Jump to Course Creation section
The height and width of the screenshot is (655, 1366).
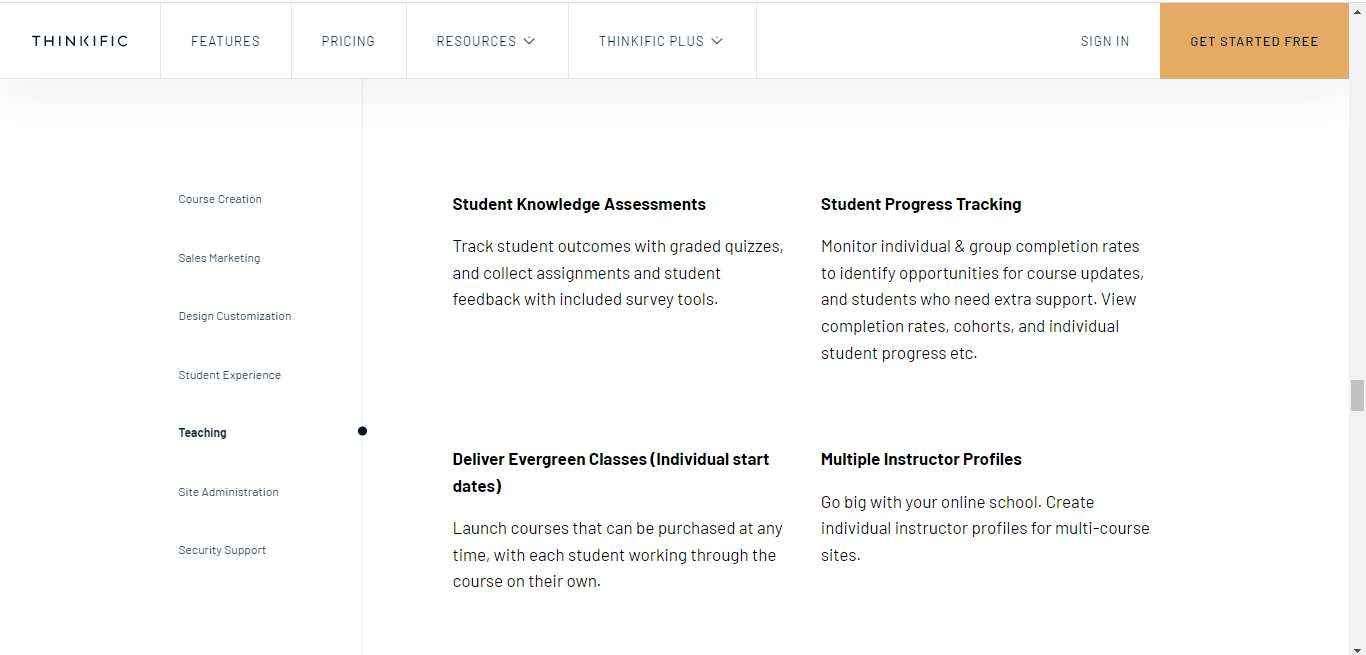click(220, 199)
